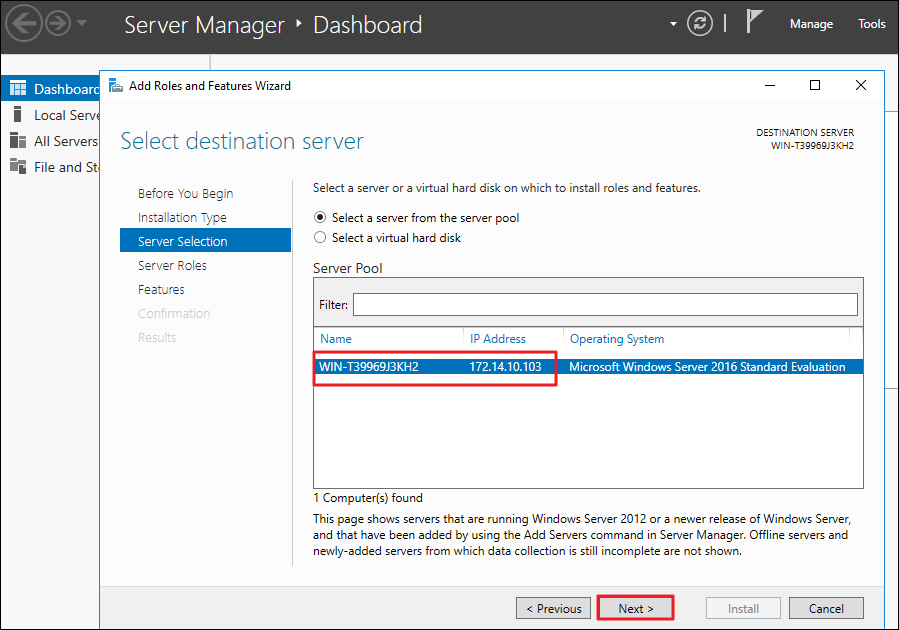The width and height of the screenshot is (899, 630).
Task: Go to Before You Begin step
Action: click(x=185, y=194)
